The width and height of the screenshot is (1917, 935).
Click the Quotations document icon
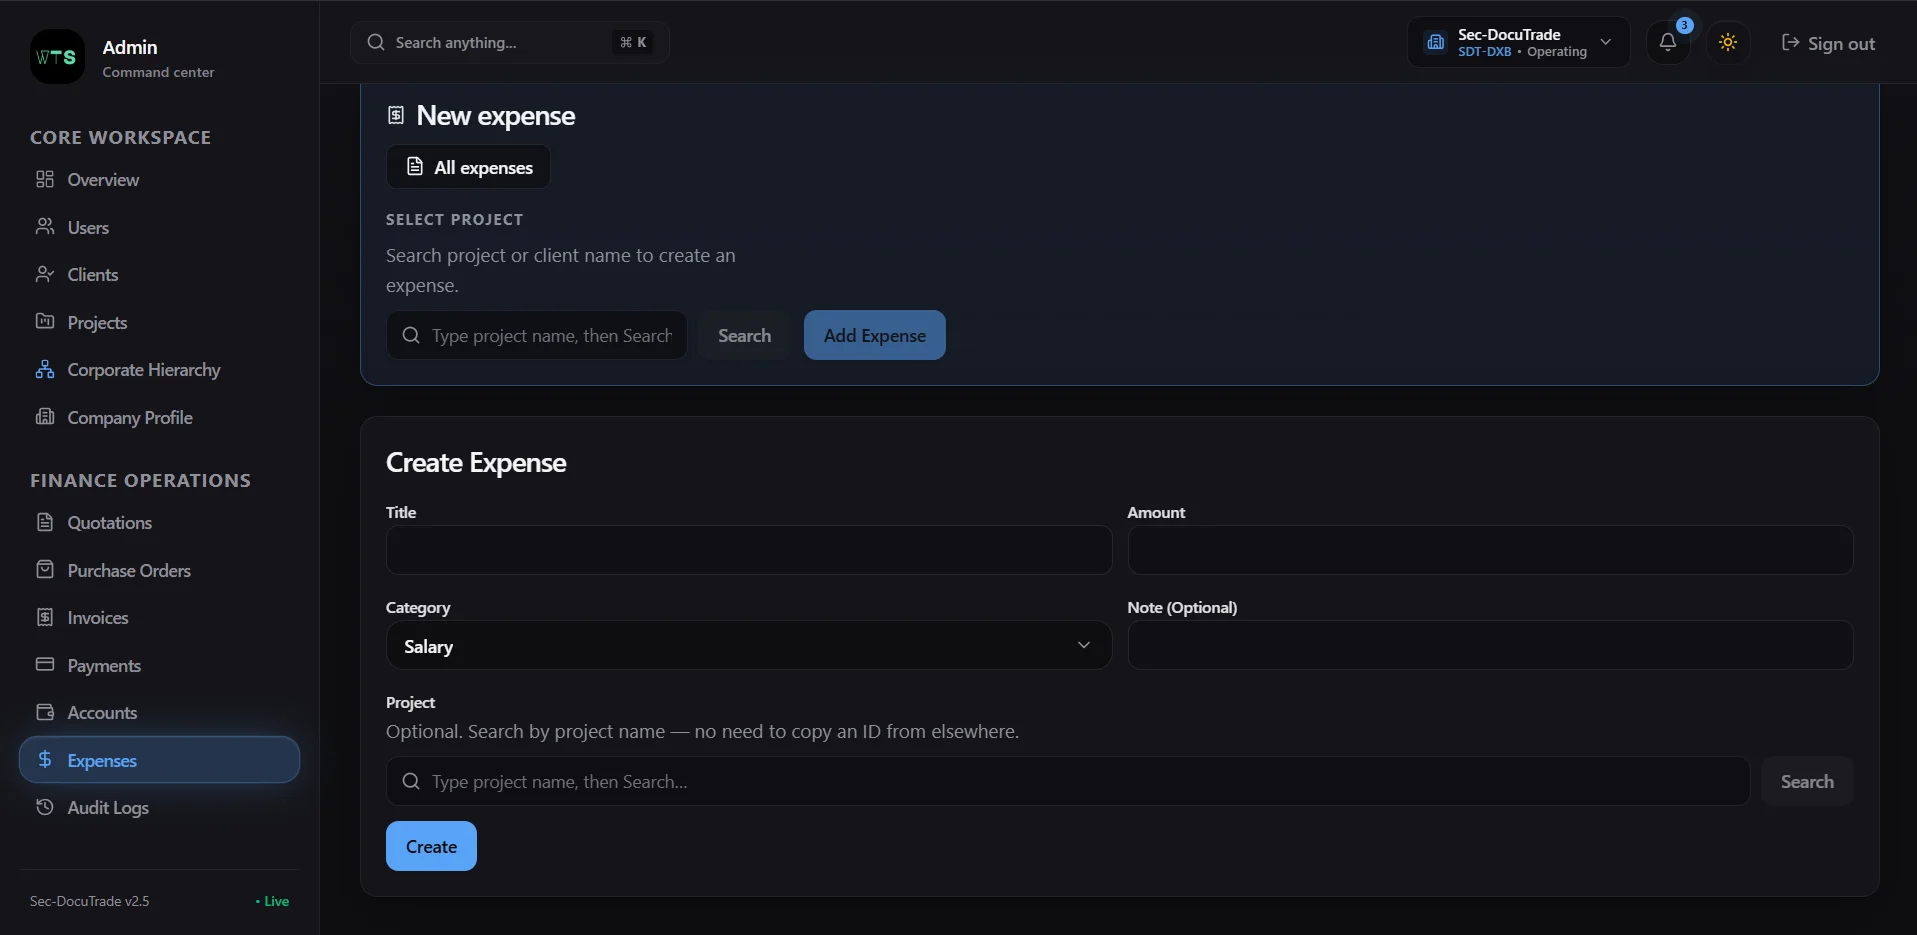point(45,522)
